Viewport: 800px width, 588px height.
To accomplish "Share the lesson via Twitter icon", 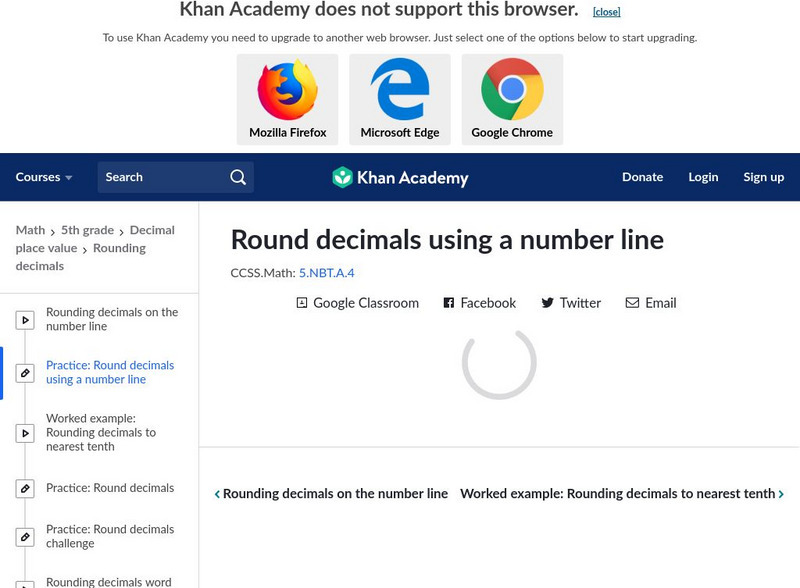I will click(x=545, y=303).
